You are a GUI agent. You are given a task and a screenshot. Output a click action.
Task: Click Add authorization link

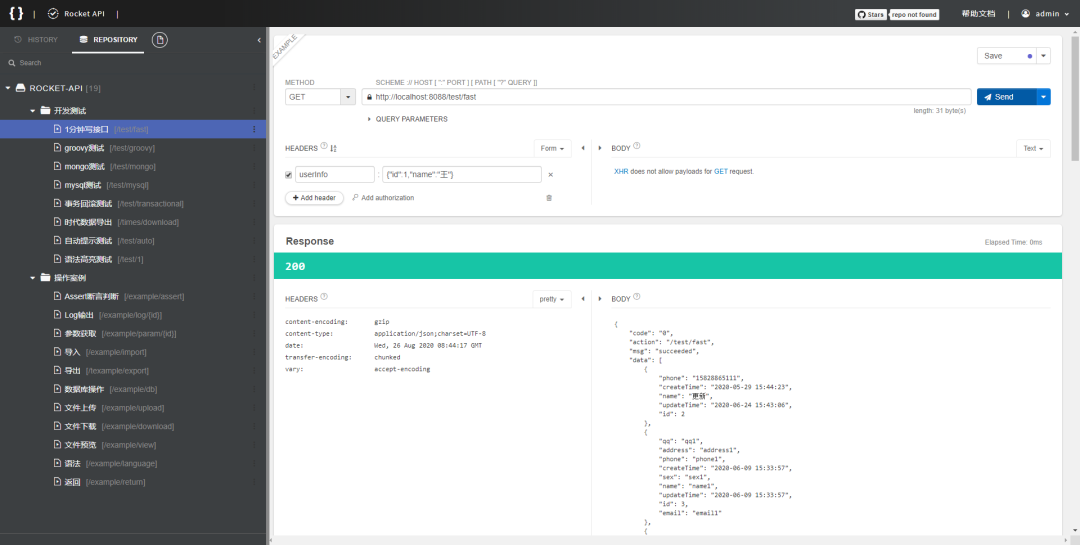coord(383,198)
